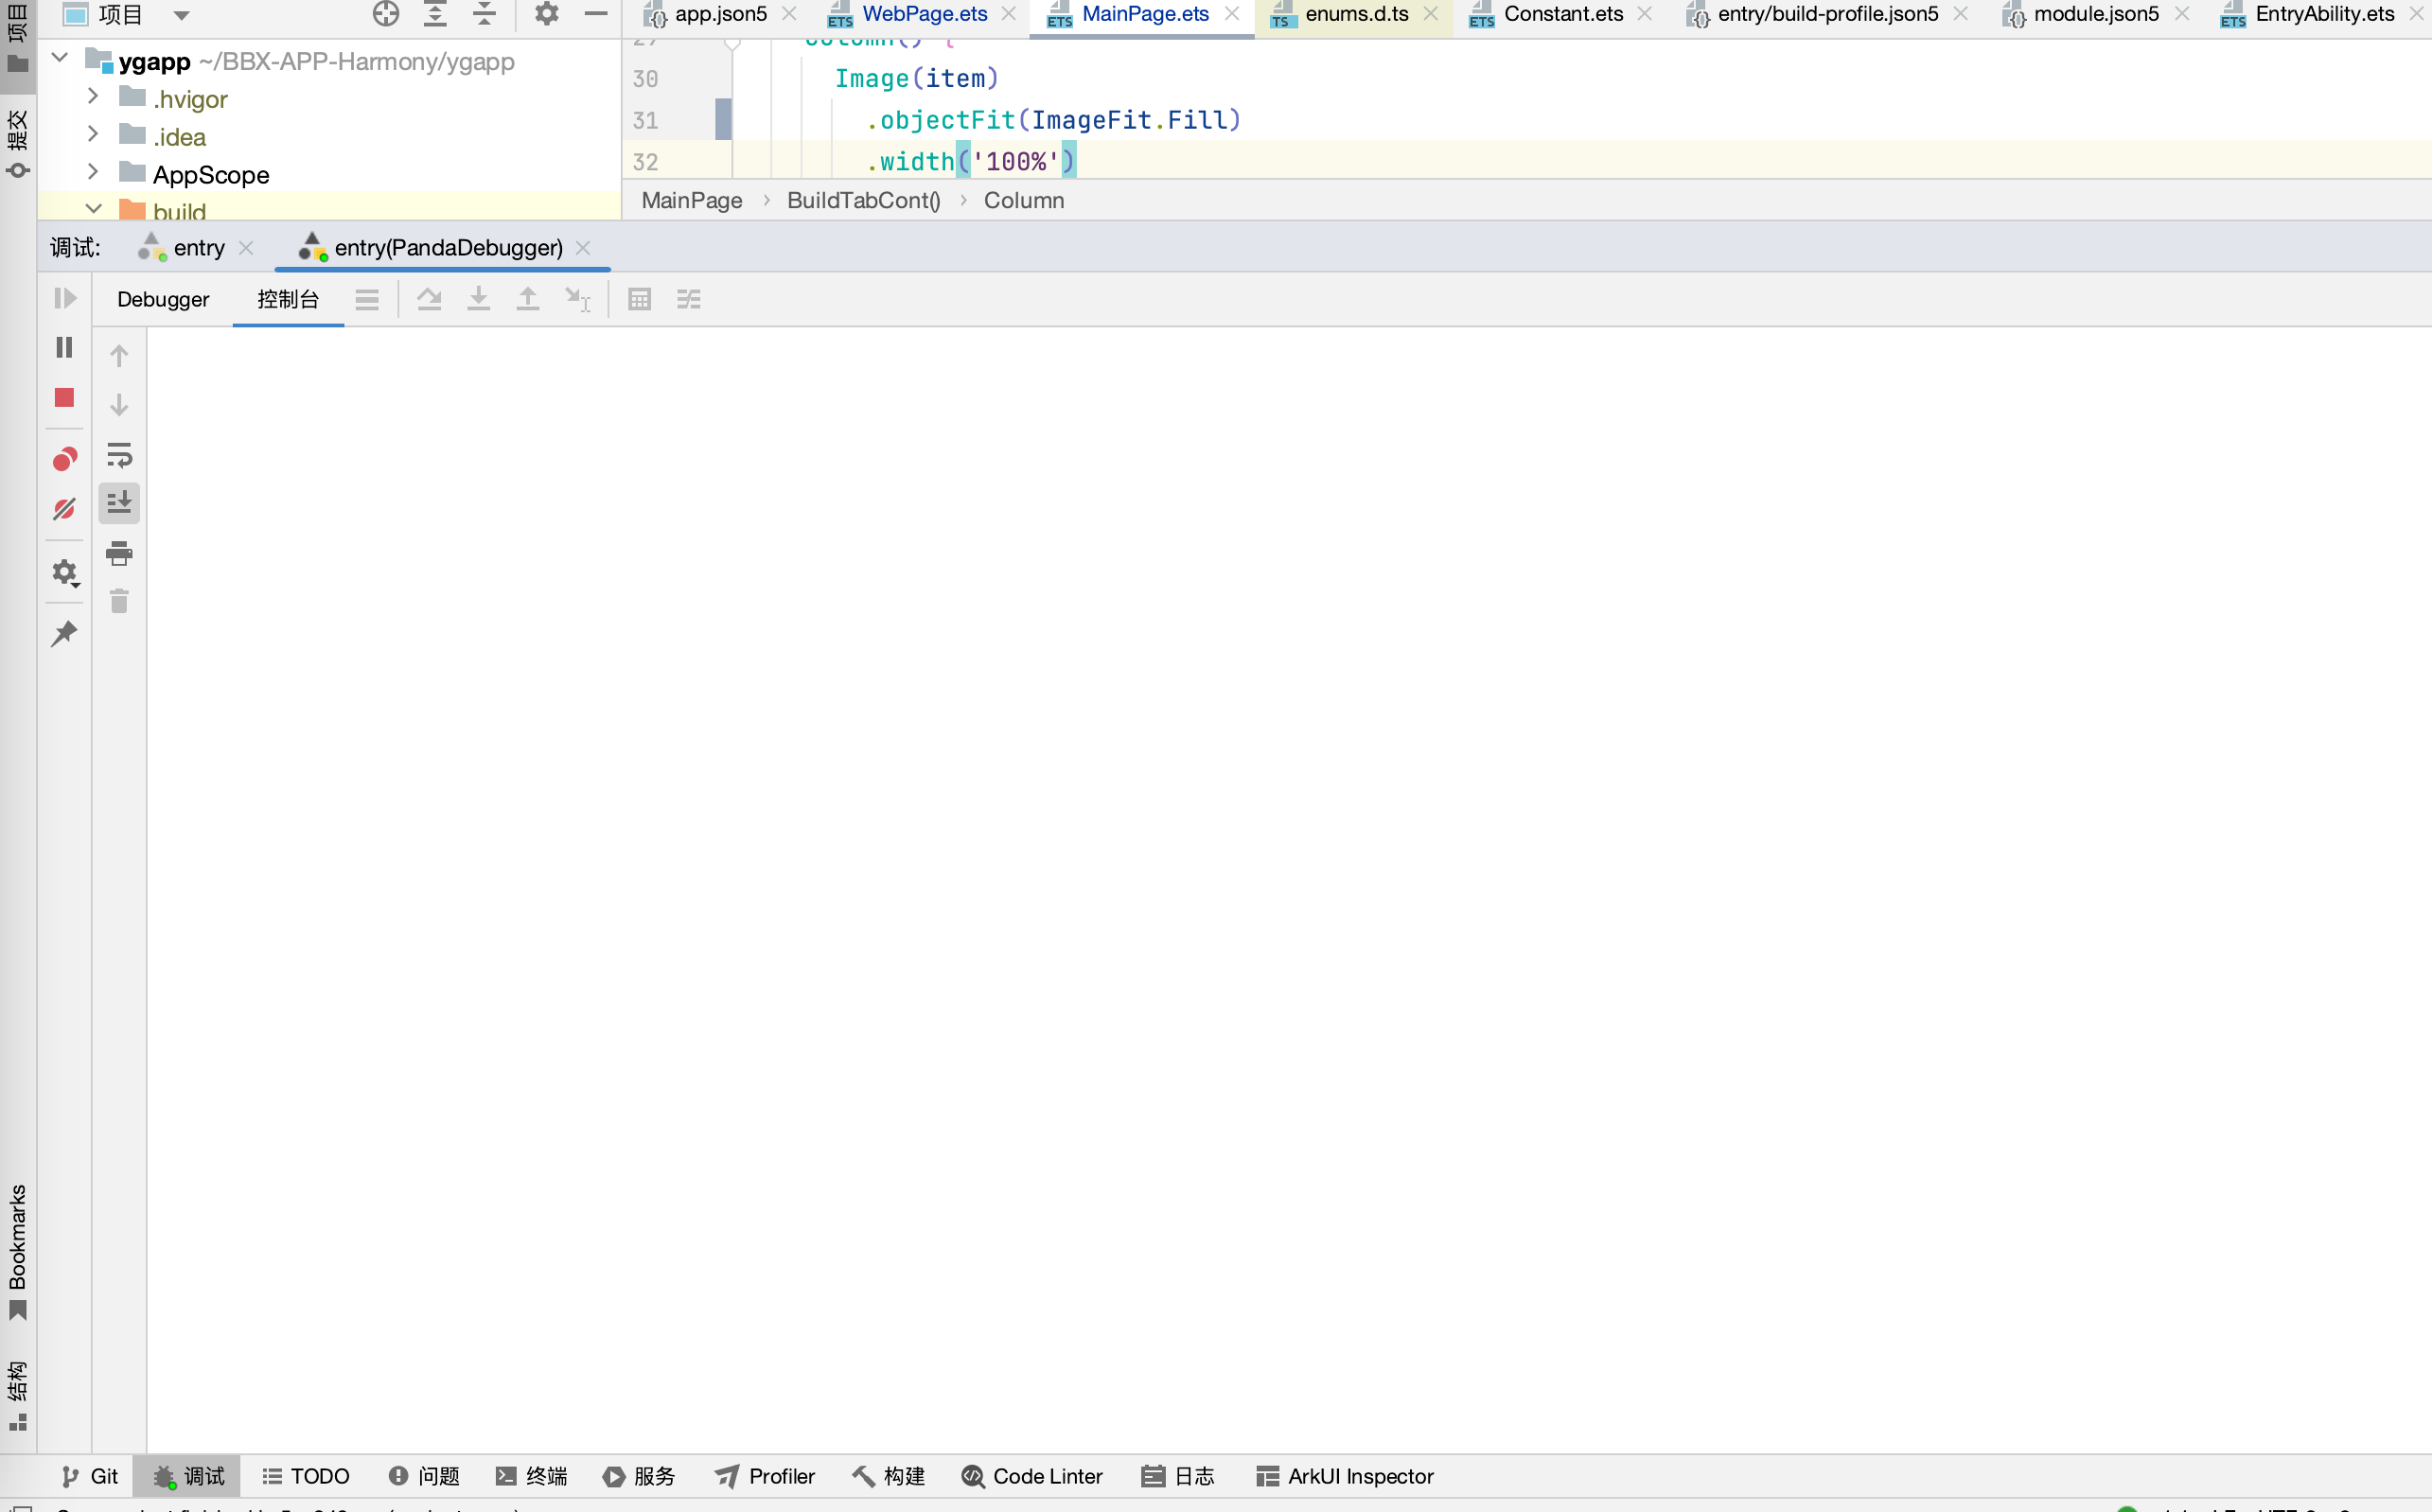
Task: Open Evaluate Expression calculator icon
Action: (x=640, y=299)
